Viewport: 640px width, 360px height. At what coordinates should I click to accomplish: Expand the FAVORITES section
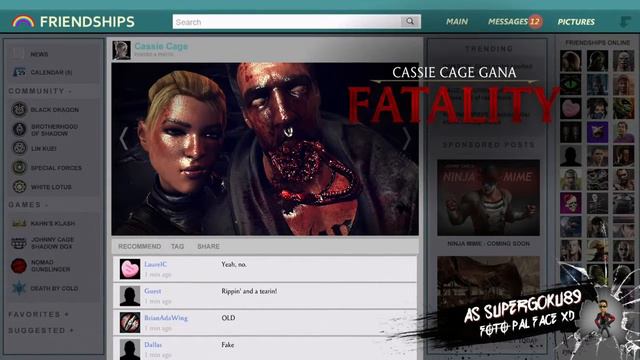[x=39, y=314]
